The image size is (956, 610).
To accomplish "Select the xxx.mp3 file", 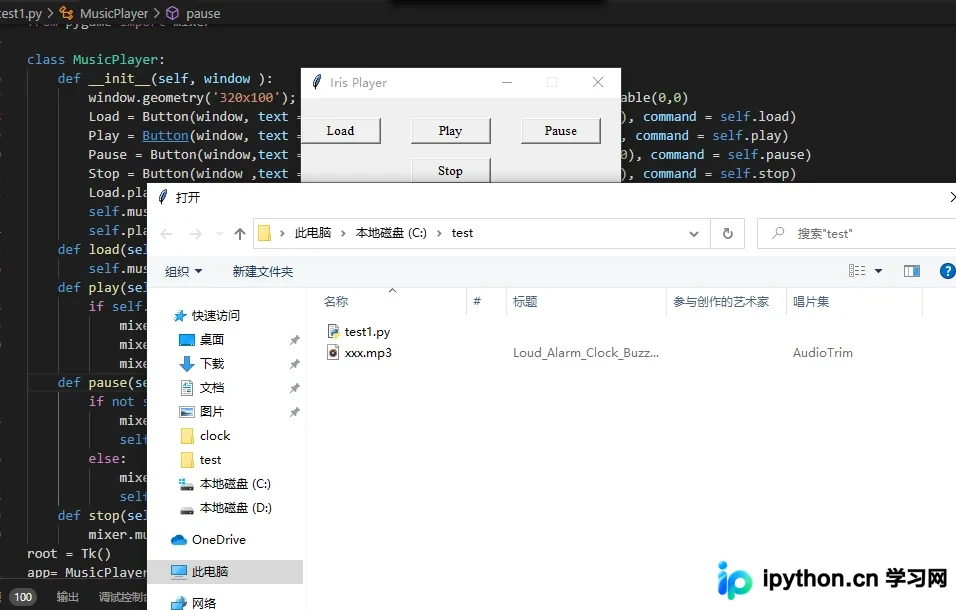I will click(x=368, y=353).
